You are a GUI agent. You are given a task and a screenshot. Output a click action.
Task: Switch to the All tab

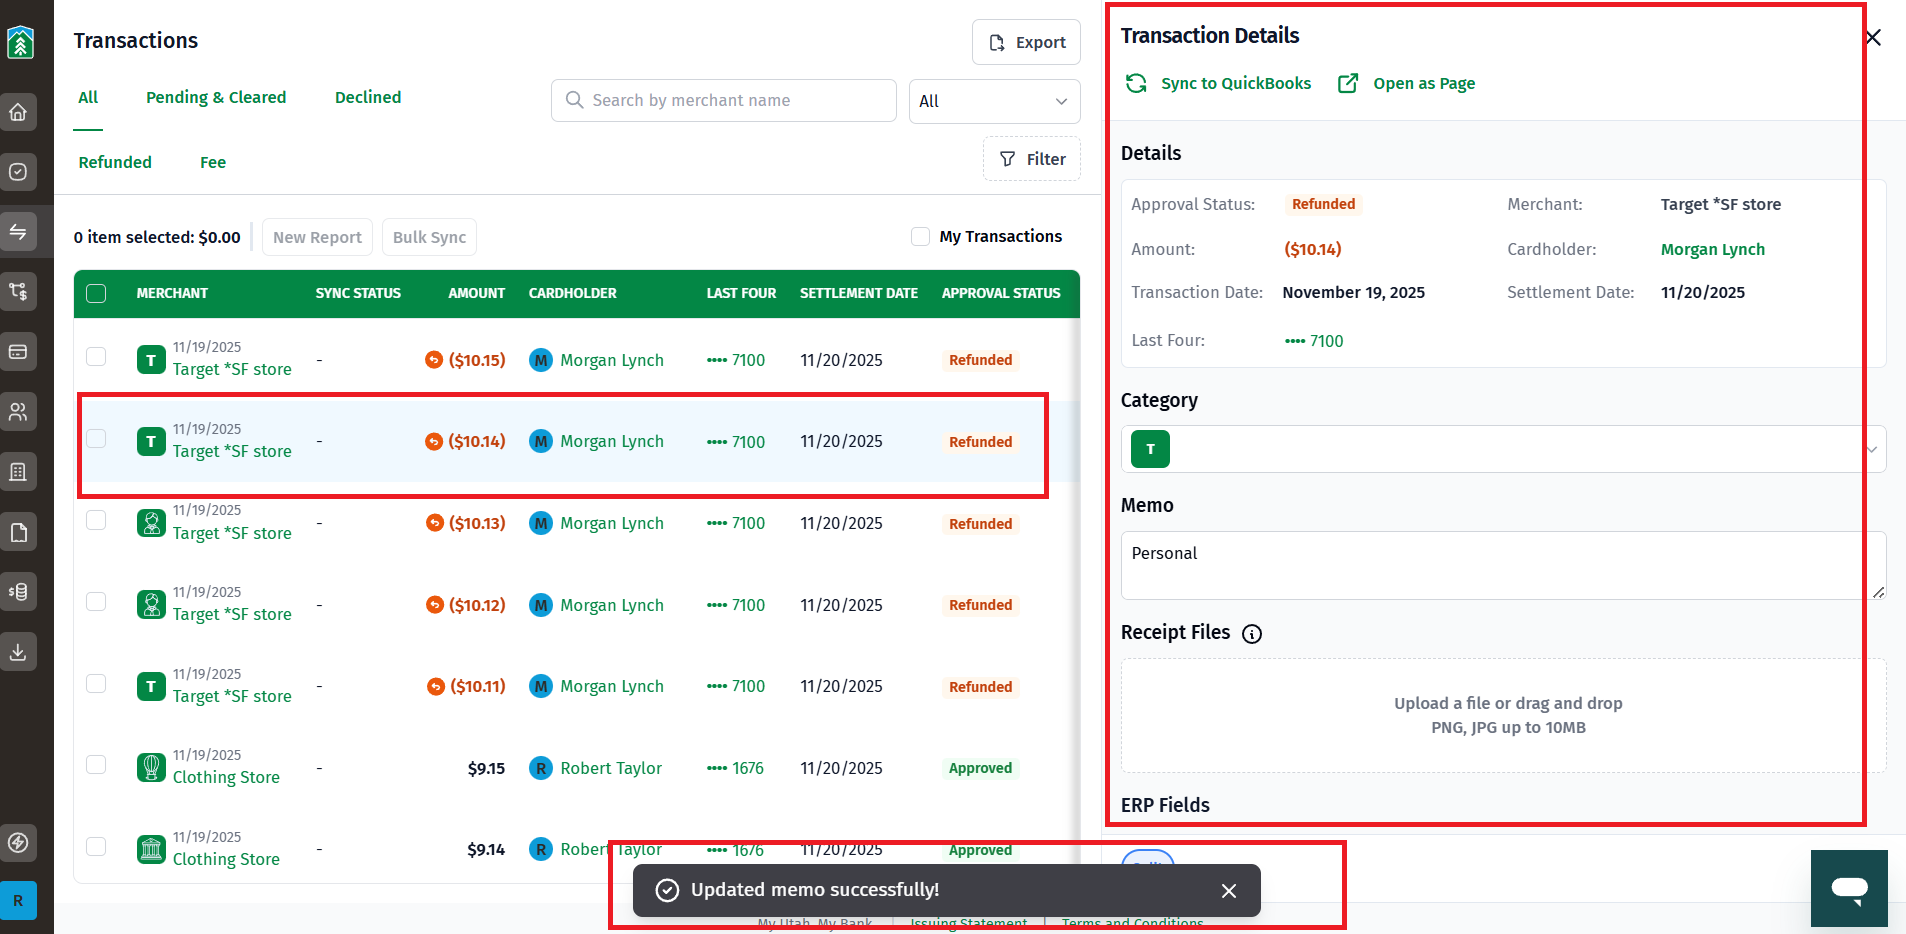(x=88, y=97)
